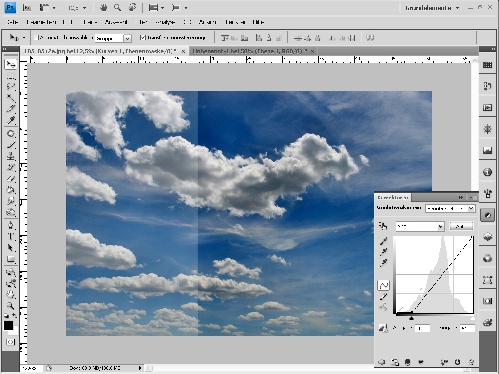
Task: Open the Curves preset dropdown
Action: tap(450, 208)
